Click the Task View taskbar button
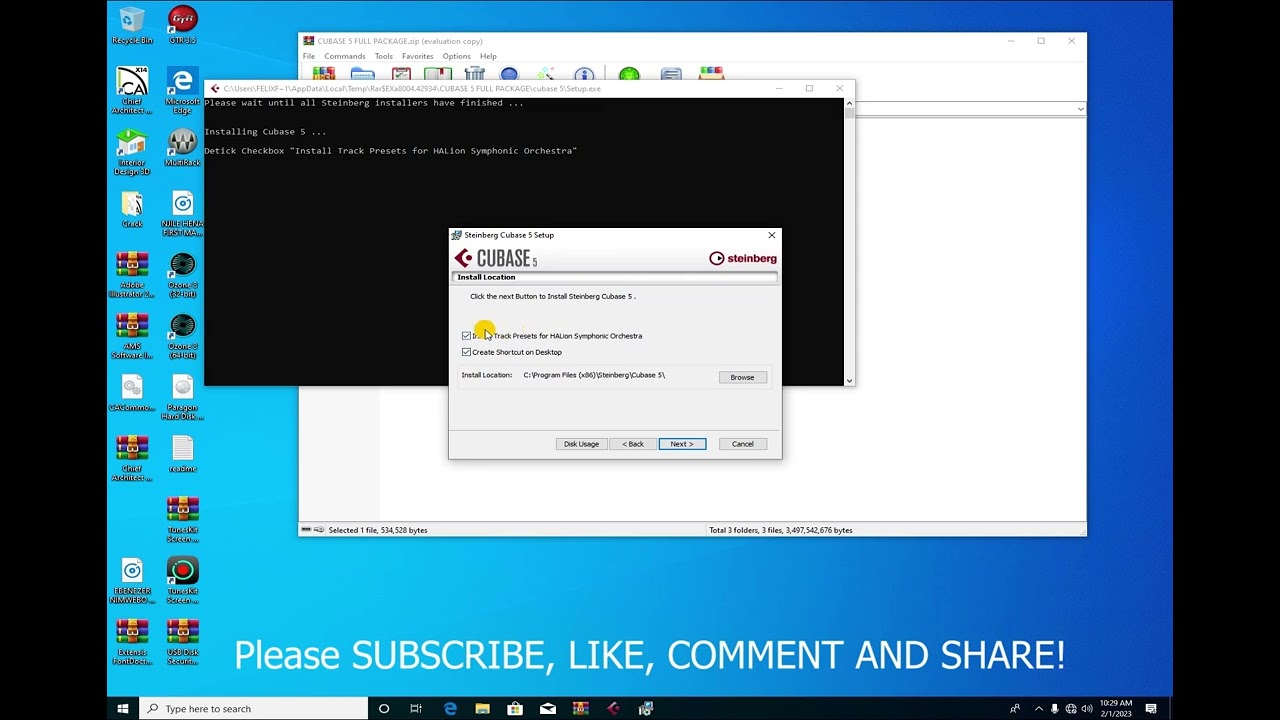This screenshot has height=720, width=1280. coord(416,708)
